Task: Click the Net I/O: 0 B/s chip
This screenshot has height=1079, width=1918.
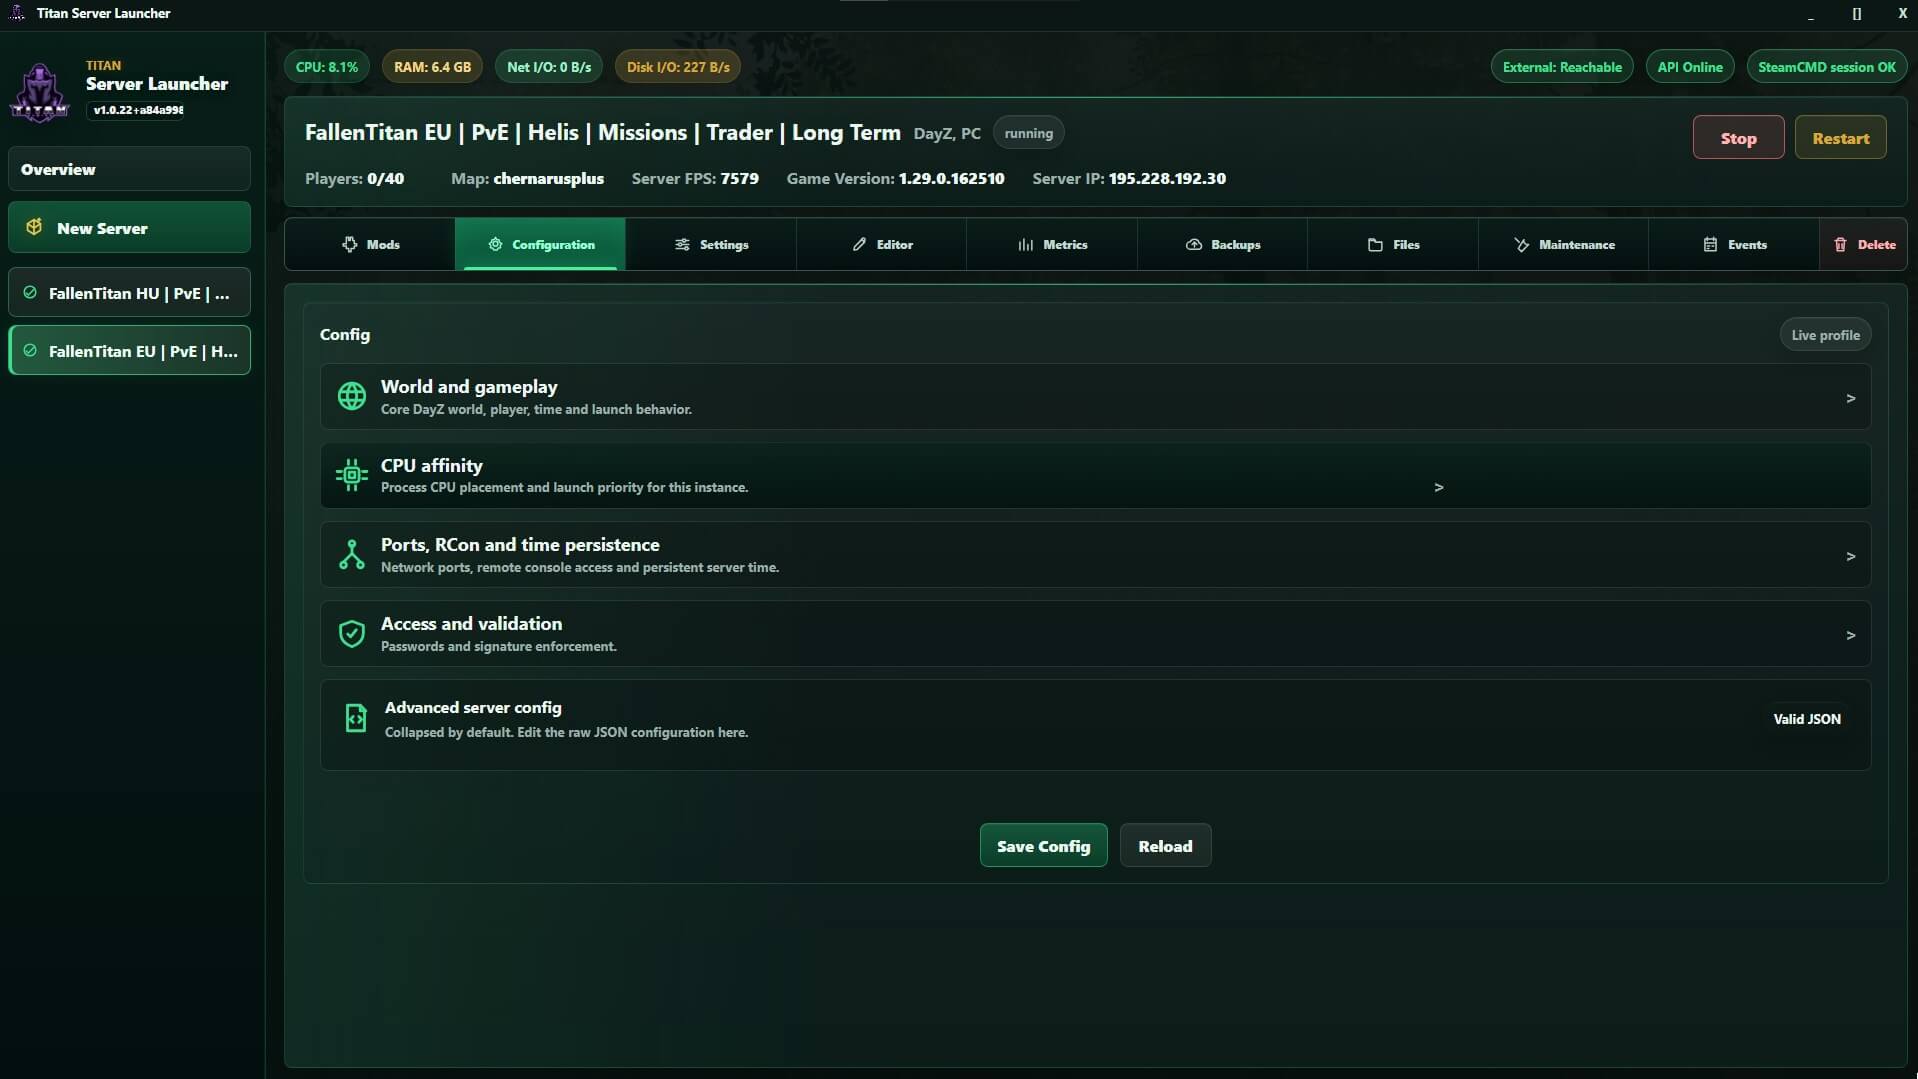Action: 549,67
